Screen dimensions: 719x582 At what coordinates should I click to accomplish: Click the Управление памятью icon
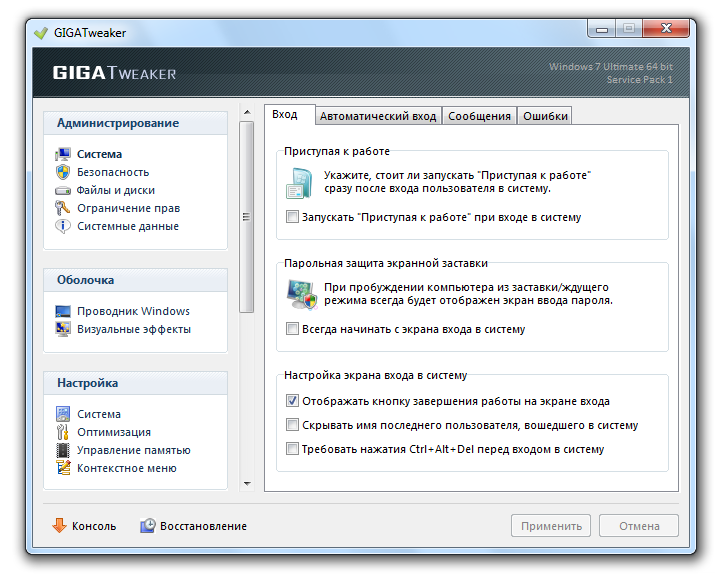pyautogui.click(x=63, y=450)
